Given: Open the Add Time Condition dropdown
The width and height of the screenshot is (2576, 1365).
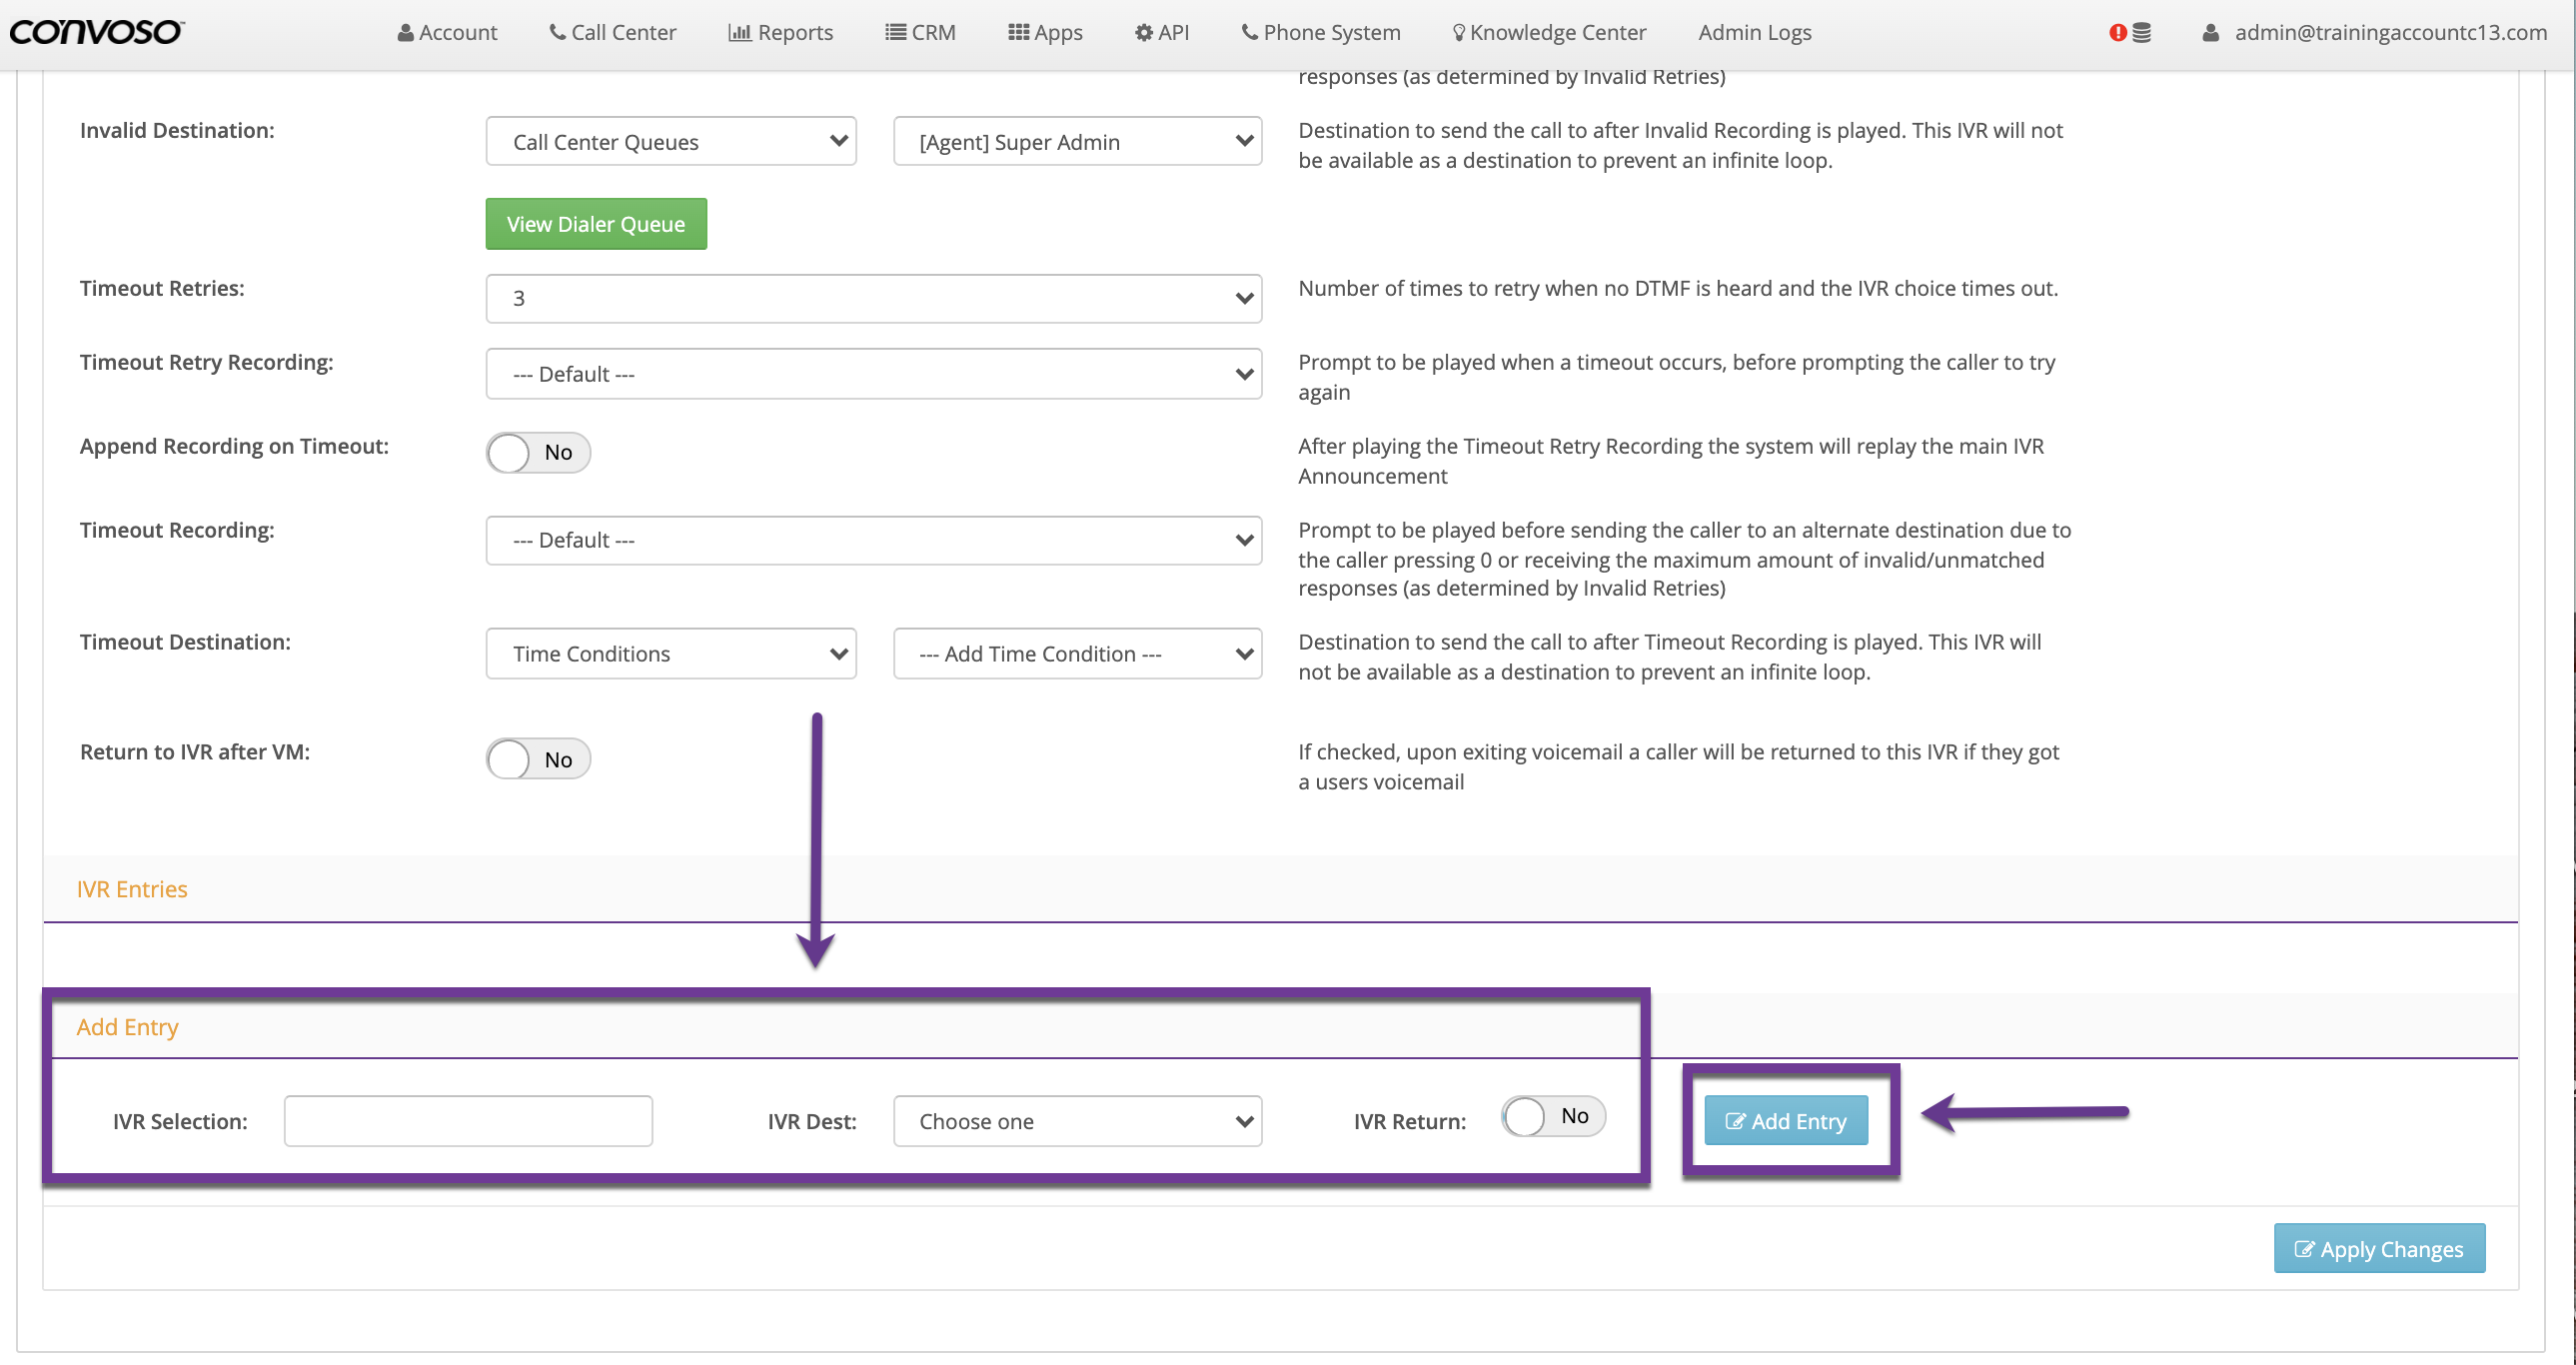Looking at the screenshot, I should tap(1077, 653).
